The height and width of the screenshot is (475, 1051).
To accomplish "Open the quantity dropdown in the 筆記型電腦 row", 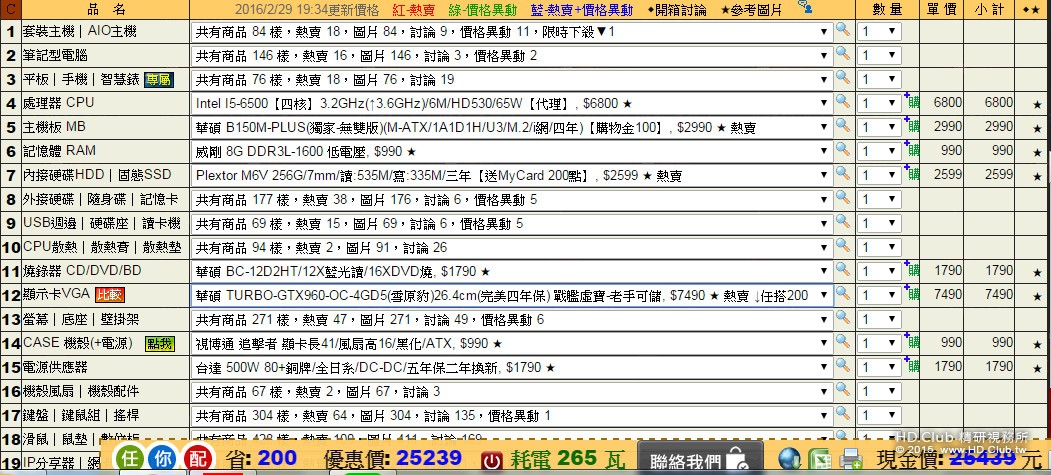I will pos(879,55).
